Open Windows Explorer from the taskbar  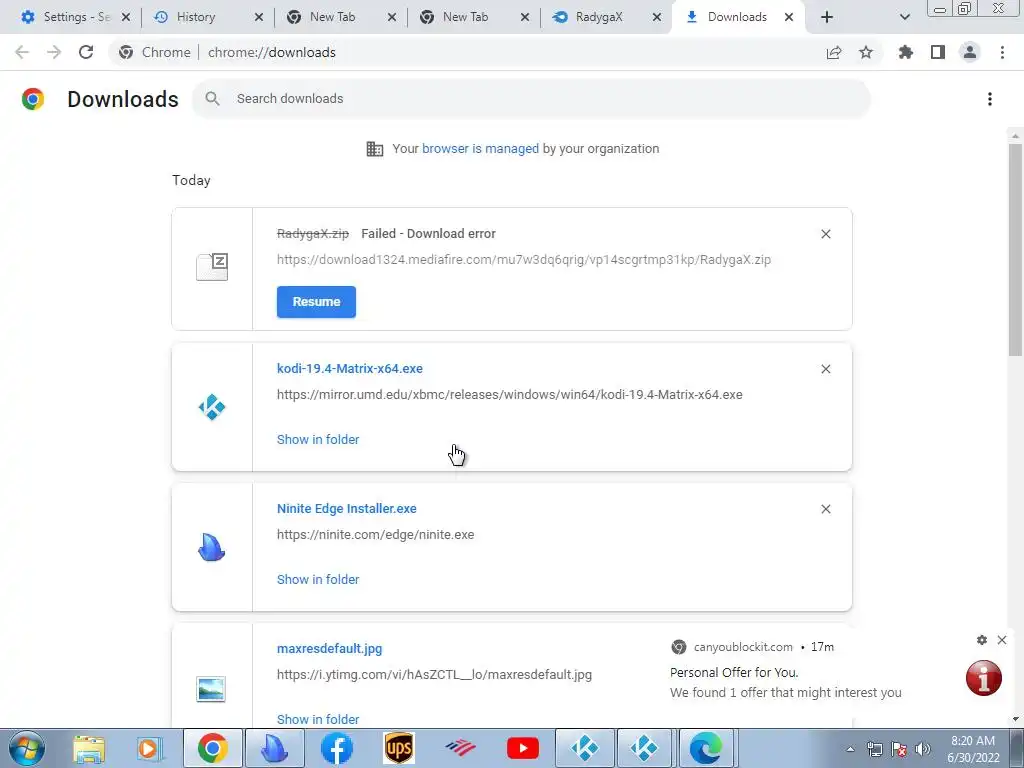click(89, 748)
